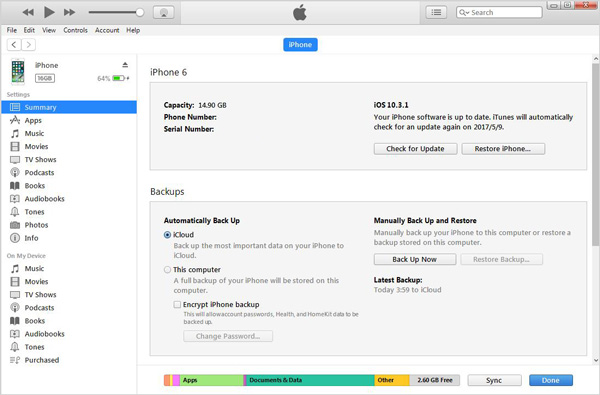
Task: Click the Sync button
Action: point(494,380)
